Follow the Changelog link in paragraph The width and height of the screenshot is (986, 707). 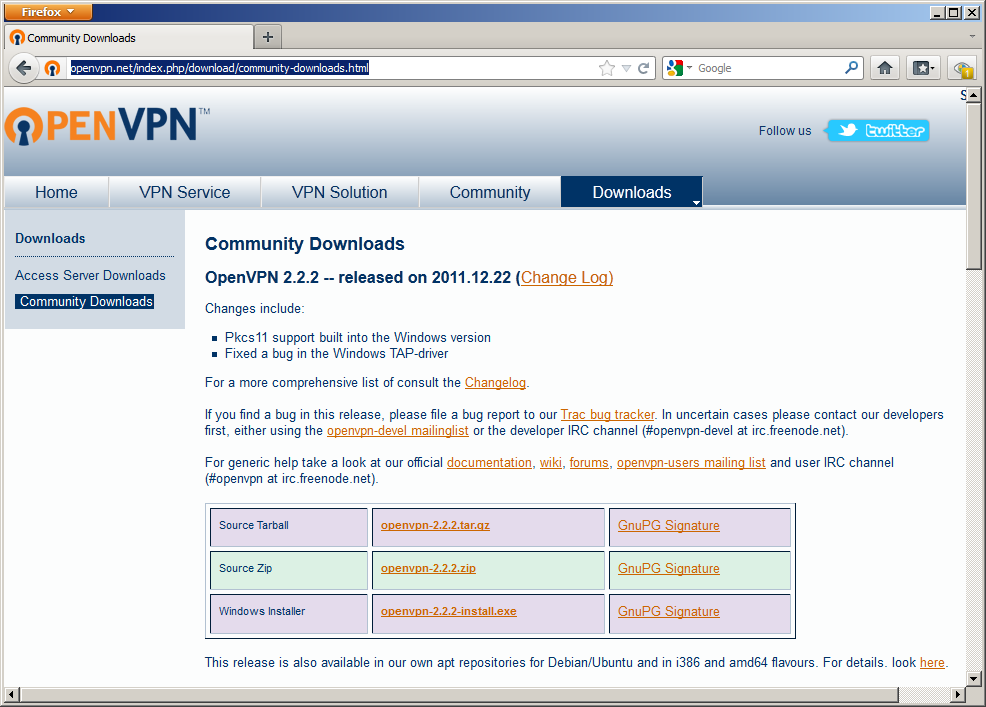tap(496, 382)
